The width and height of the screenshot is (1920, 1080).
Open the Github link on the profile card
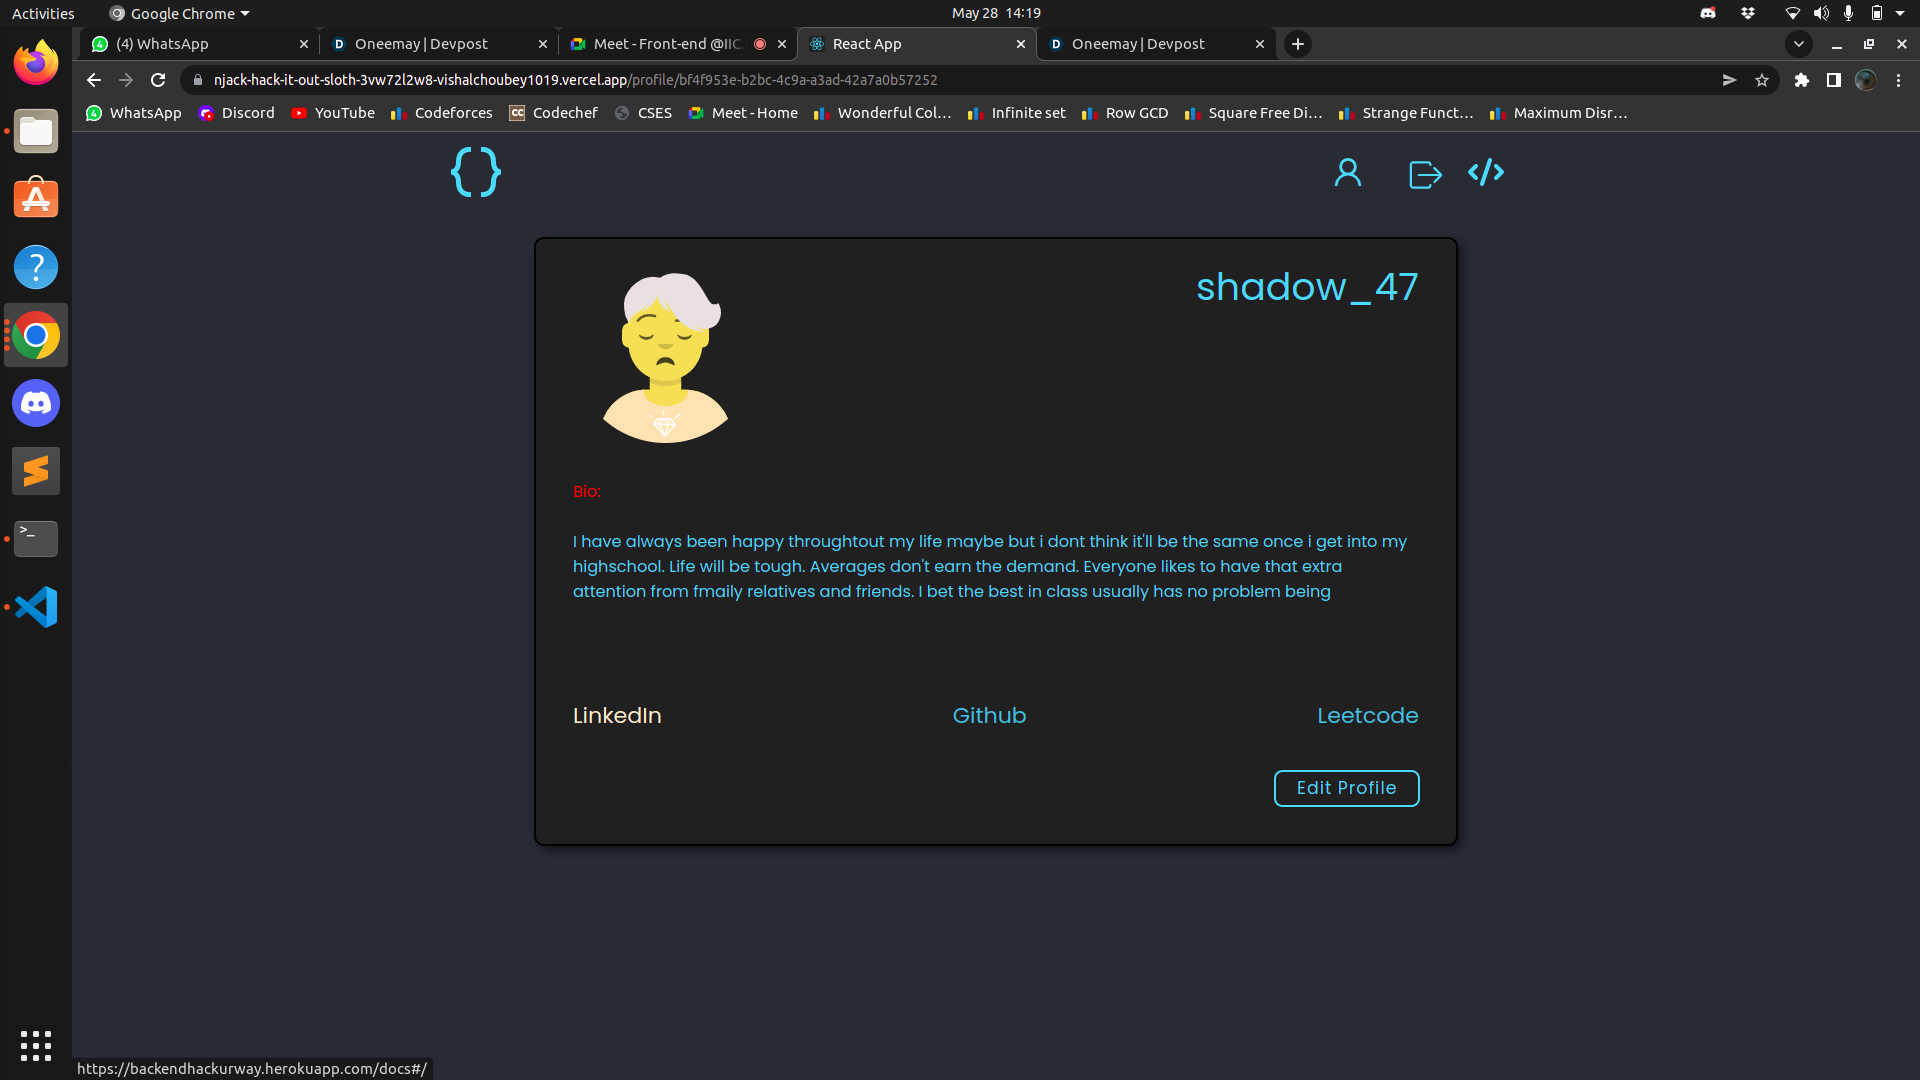(988, 715)
